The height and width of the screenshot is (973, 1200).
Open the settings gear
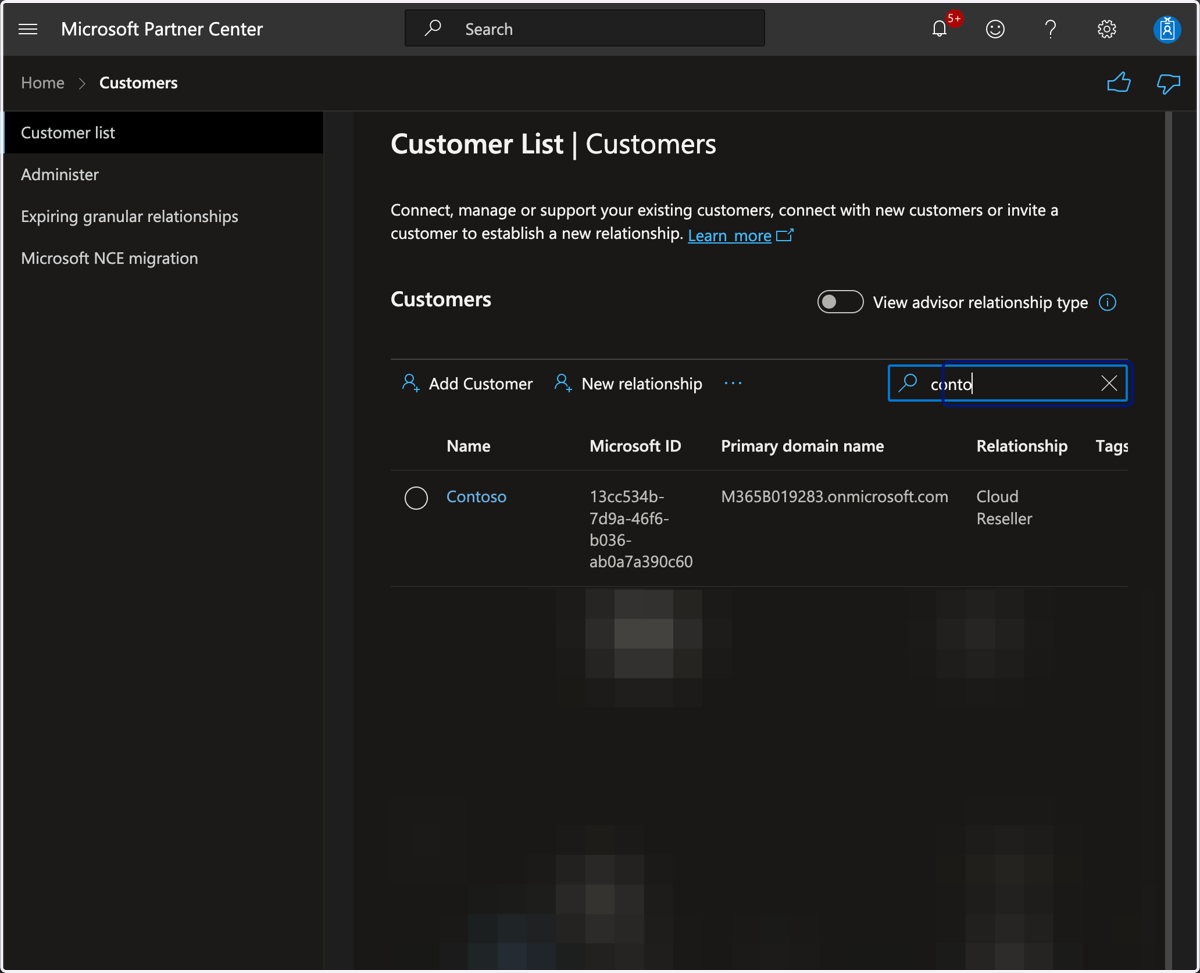click(1106, 29)
